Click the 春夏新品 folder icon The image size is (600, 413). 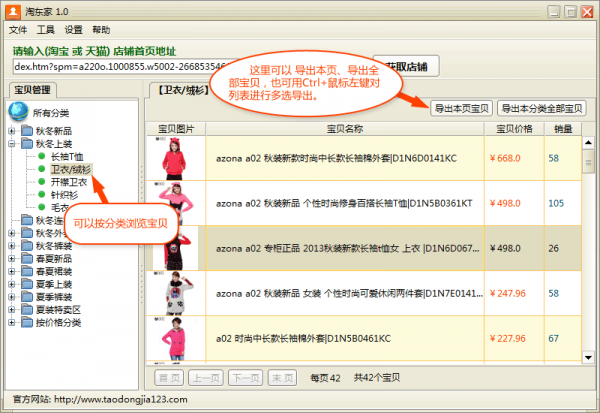[27, 258]
